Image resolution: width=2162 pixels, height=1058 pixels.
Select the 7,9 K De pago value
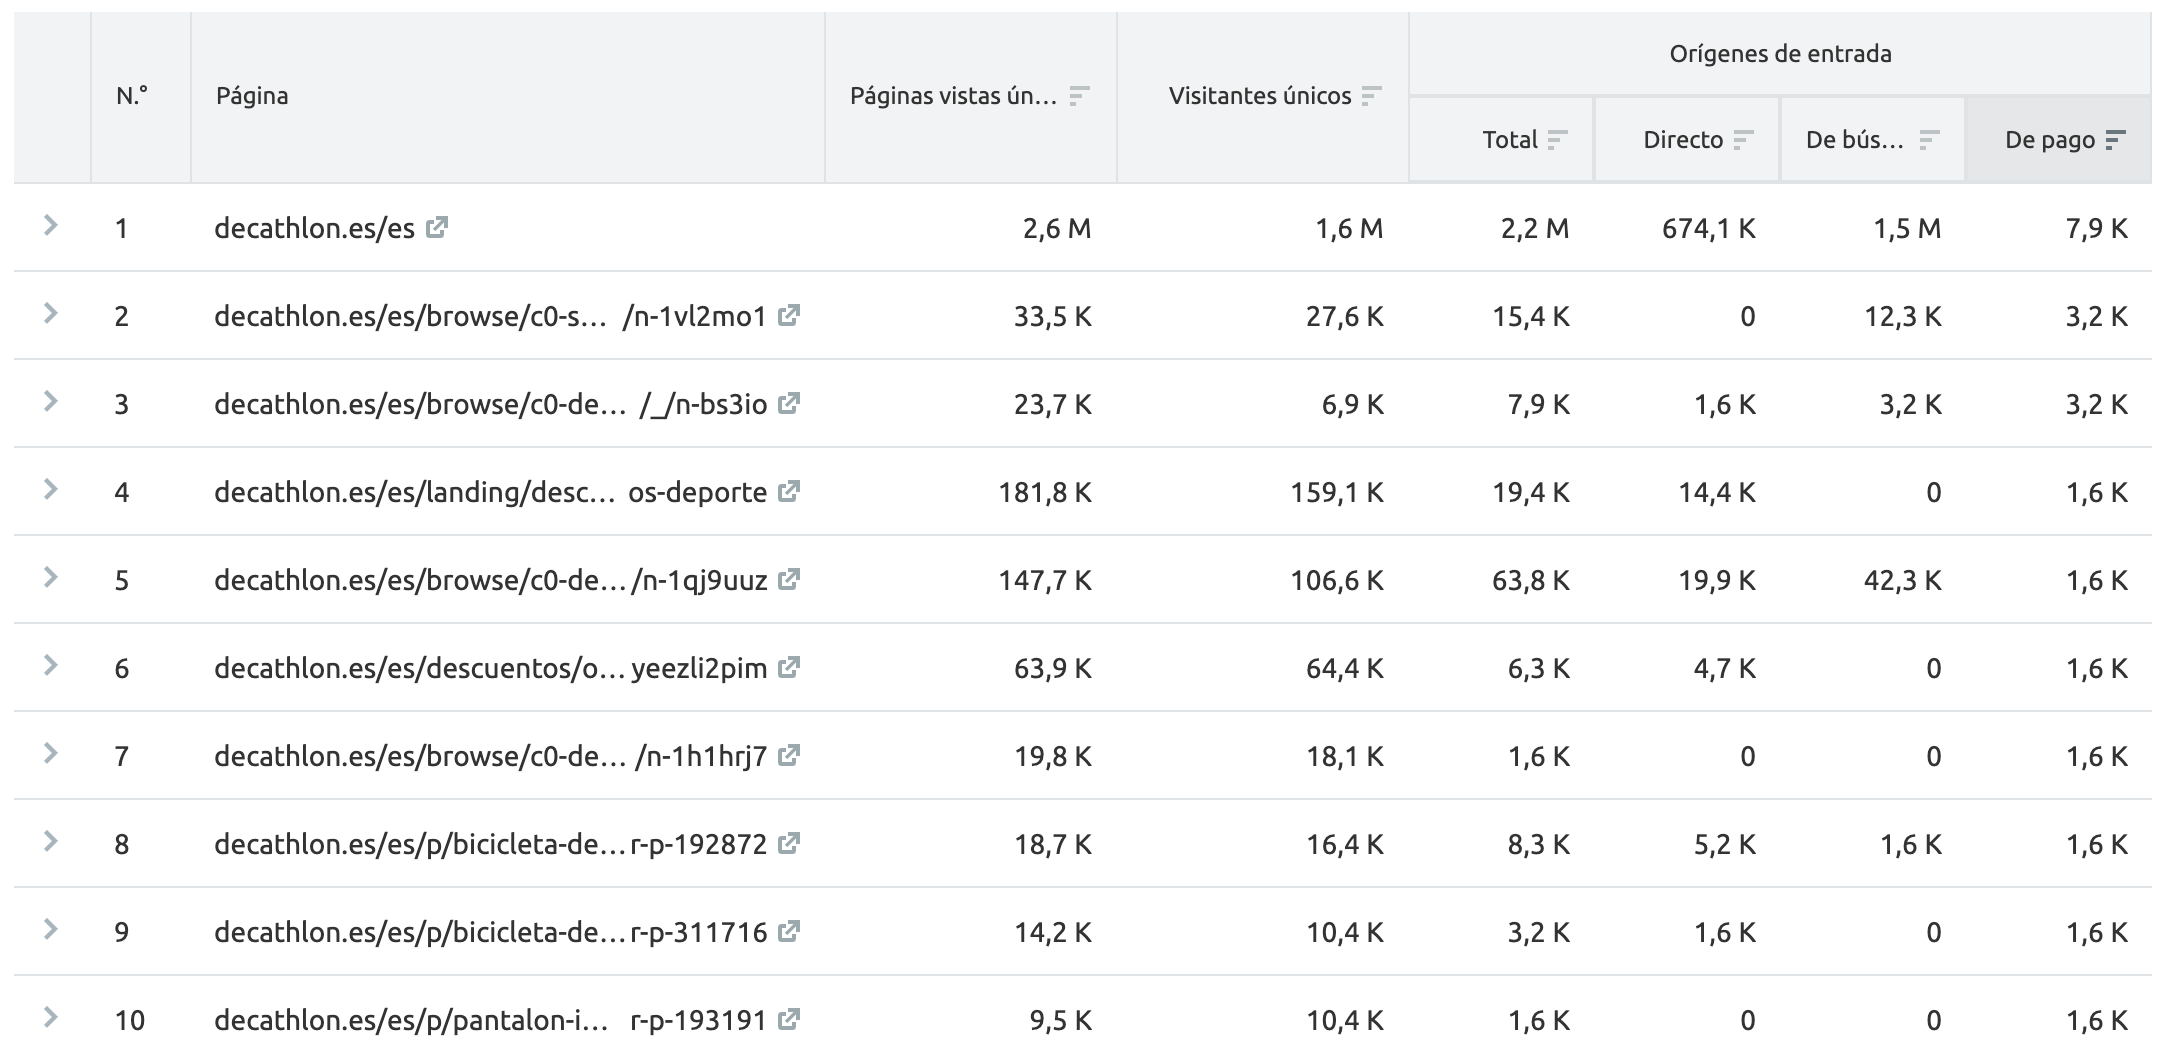click(2096, 229)
